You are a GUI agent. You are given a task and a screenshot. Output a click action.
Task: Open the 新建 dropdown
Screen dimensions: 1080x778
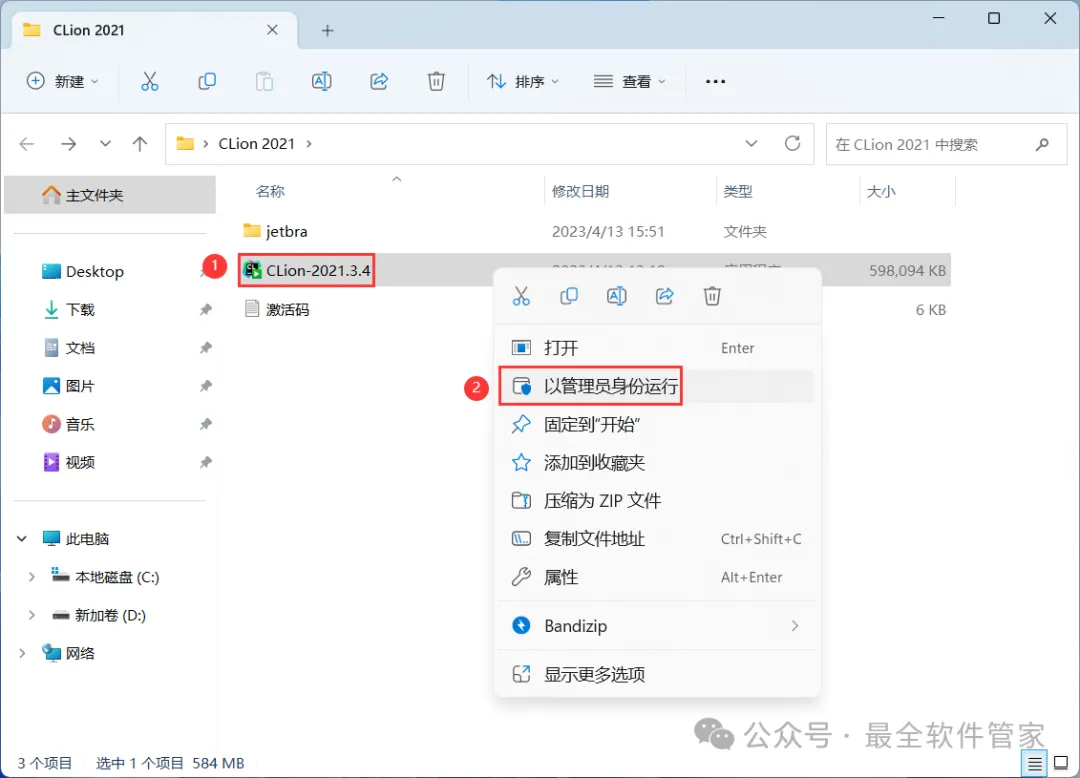pyautogui.click(x=63, y=81)
